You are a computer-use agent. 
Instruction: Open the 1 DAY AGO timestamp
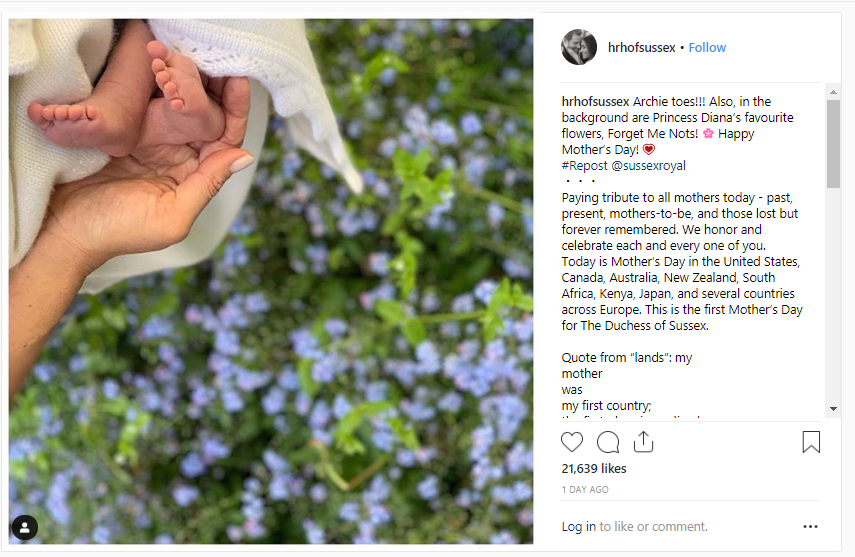coord(585,490)
